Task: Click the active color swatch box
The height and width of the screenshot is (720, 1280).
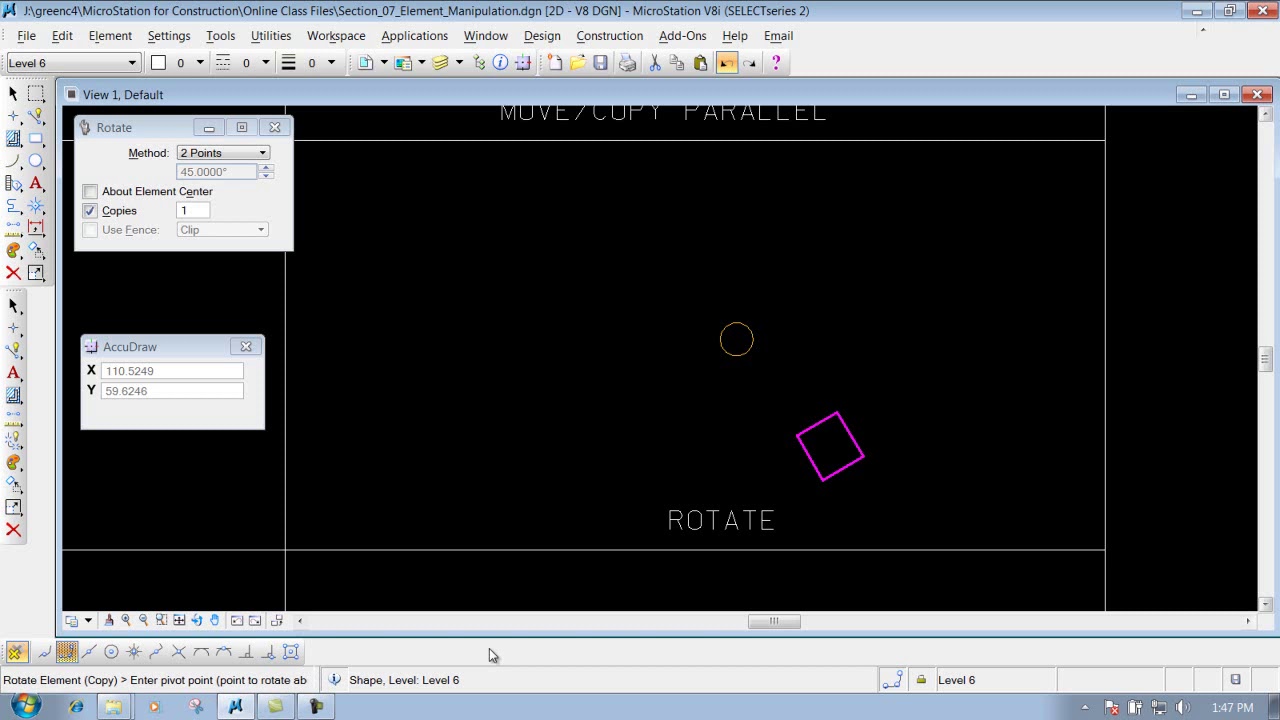Action: (158, 63)
